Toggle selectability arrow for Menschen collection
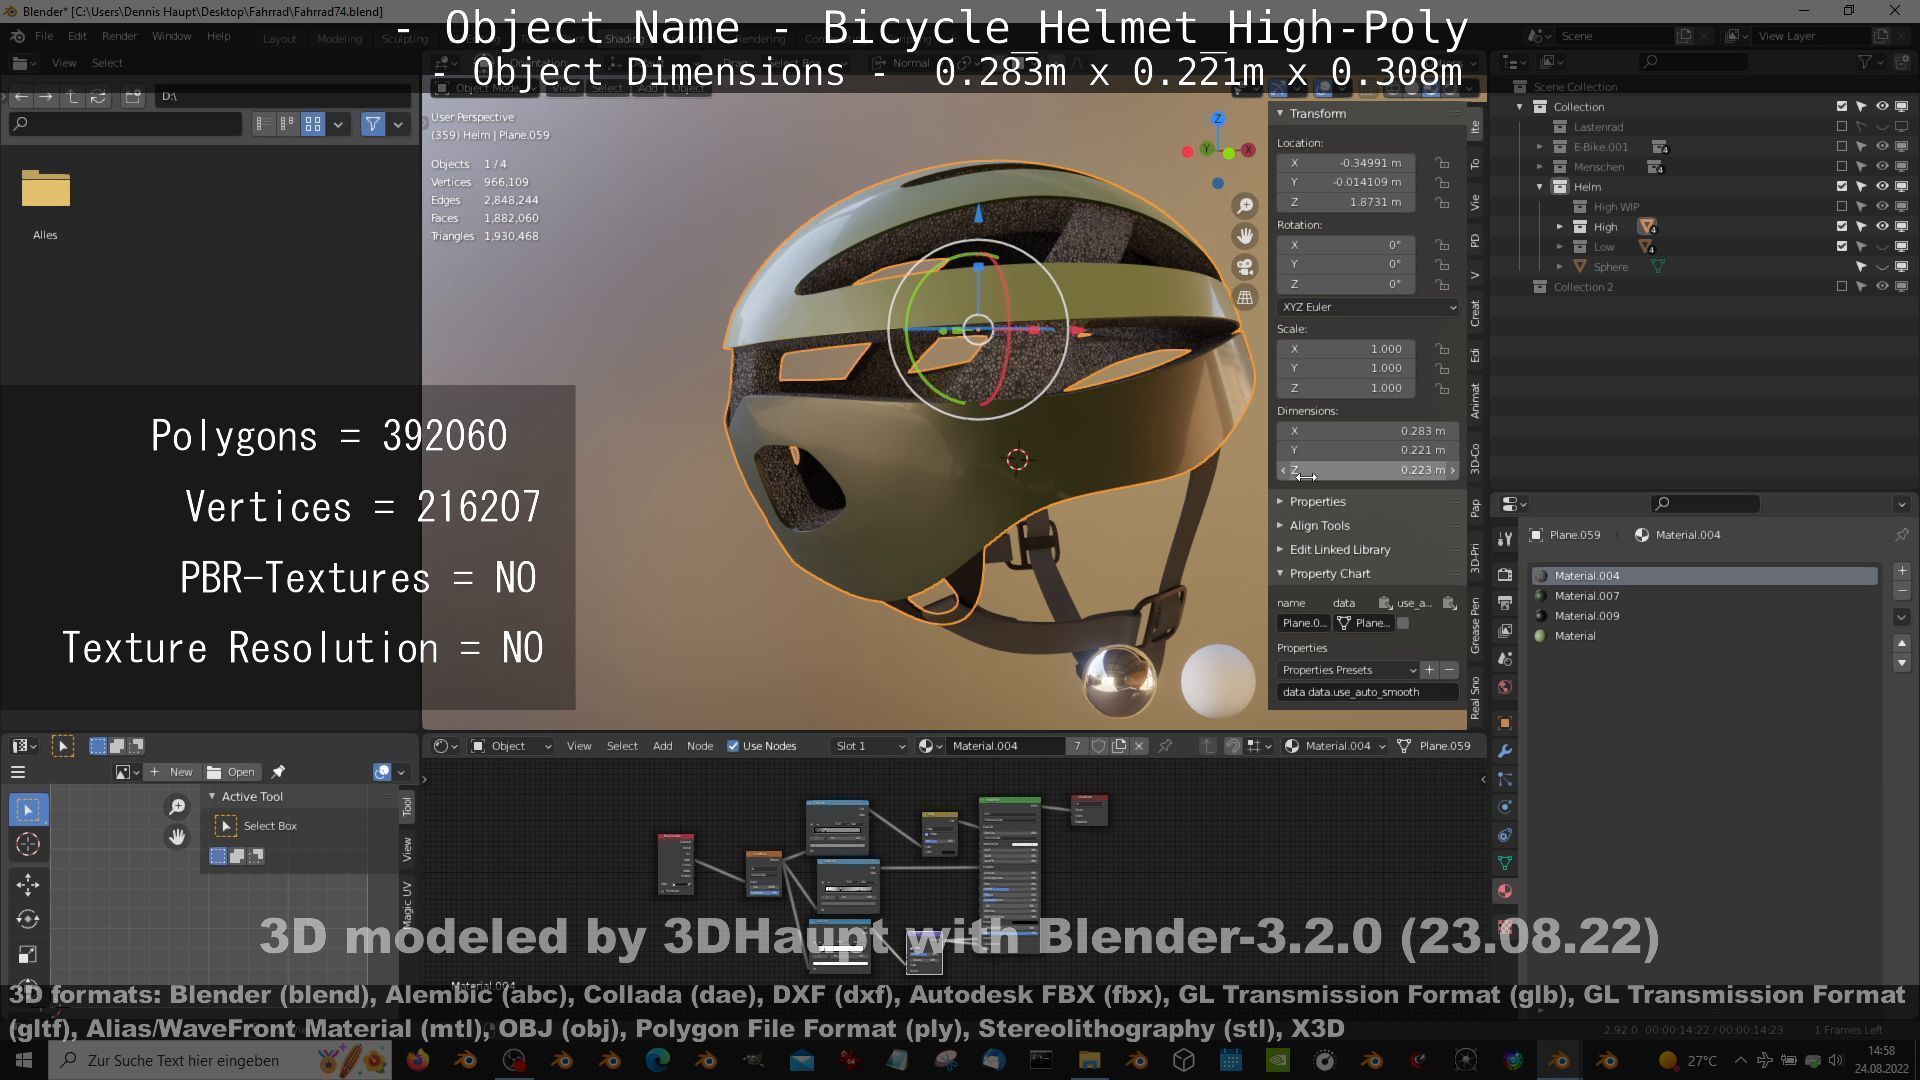The image size is (1920, 1080). (x=1862, y=167)
